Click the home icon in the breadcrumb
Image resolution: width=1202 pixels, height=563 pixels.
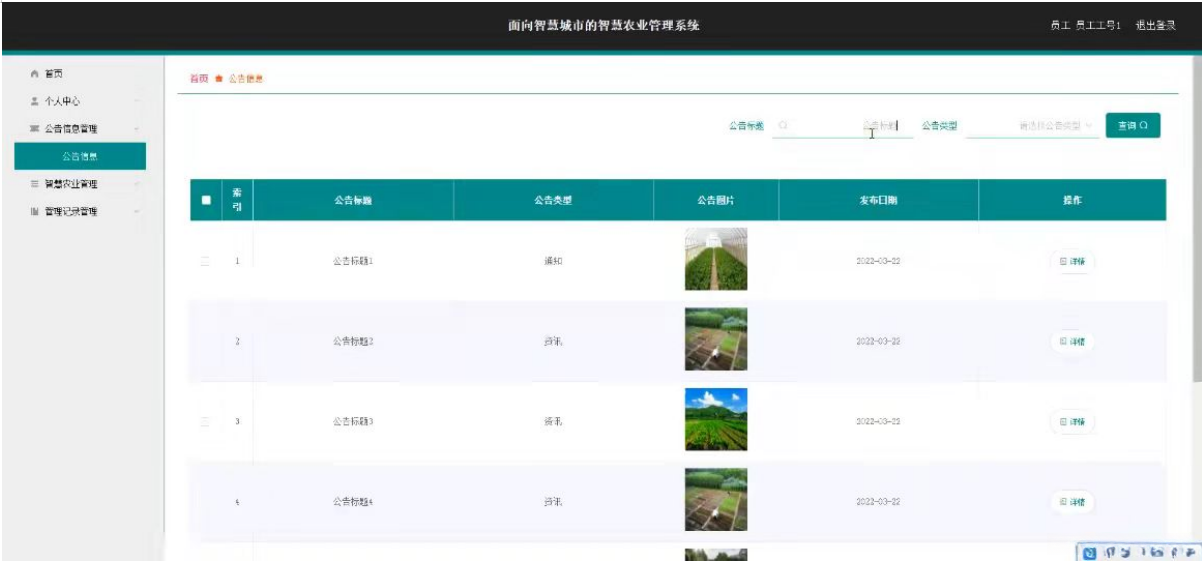(218, 79)
